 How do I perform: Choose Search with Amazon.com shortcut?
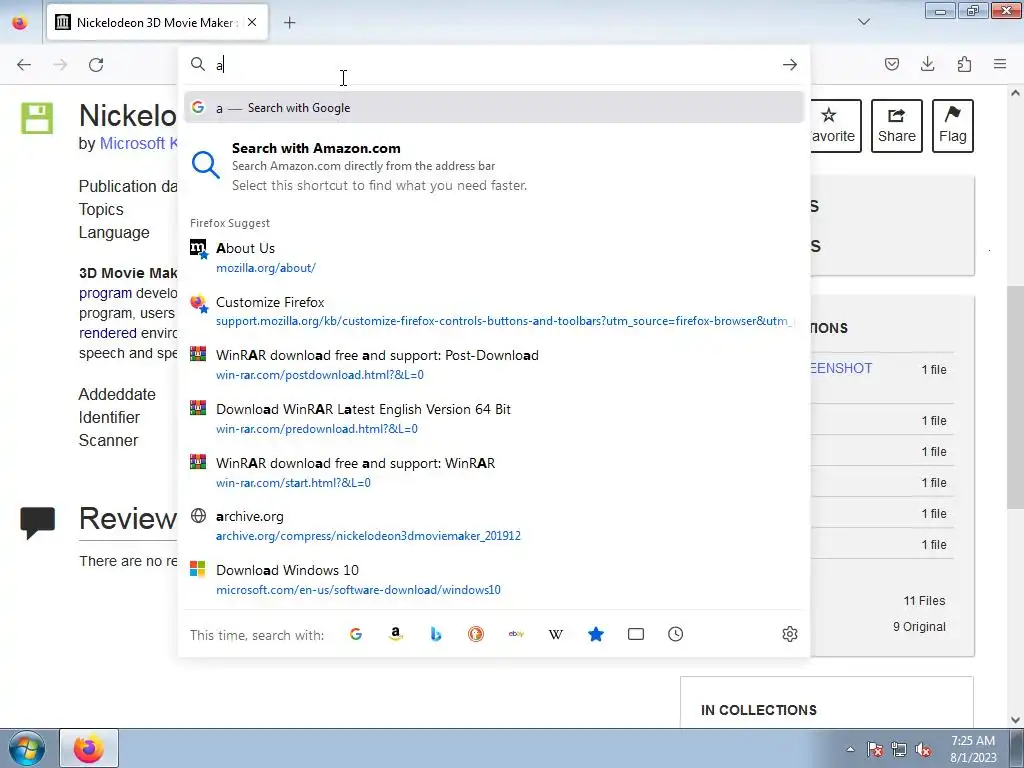click(x=494, y=166)
